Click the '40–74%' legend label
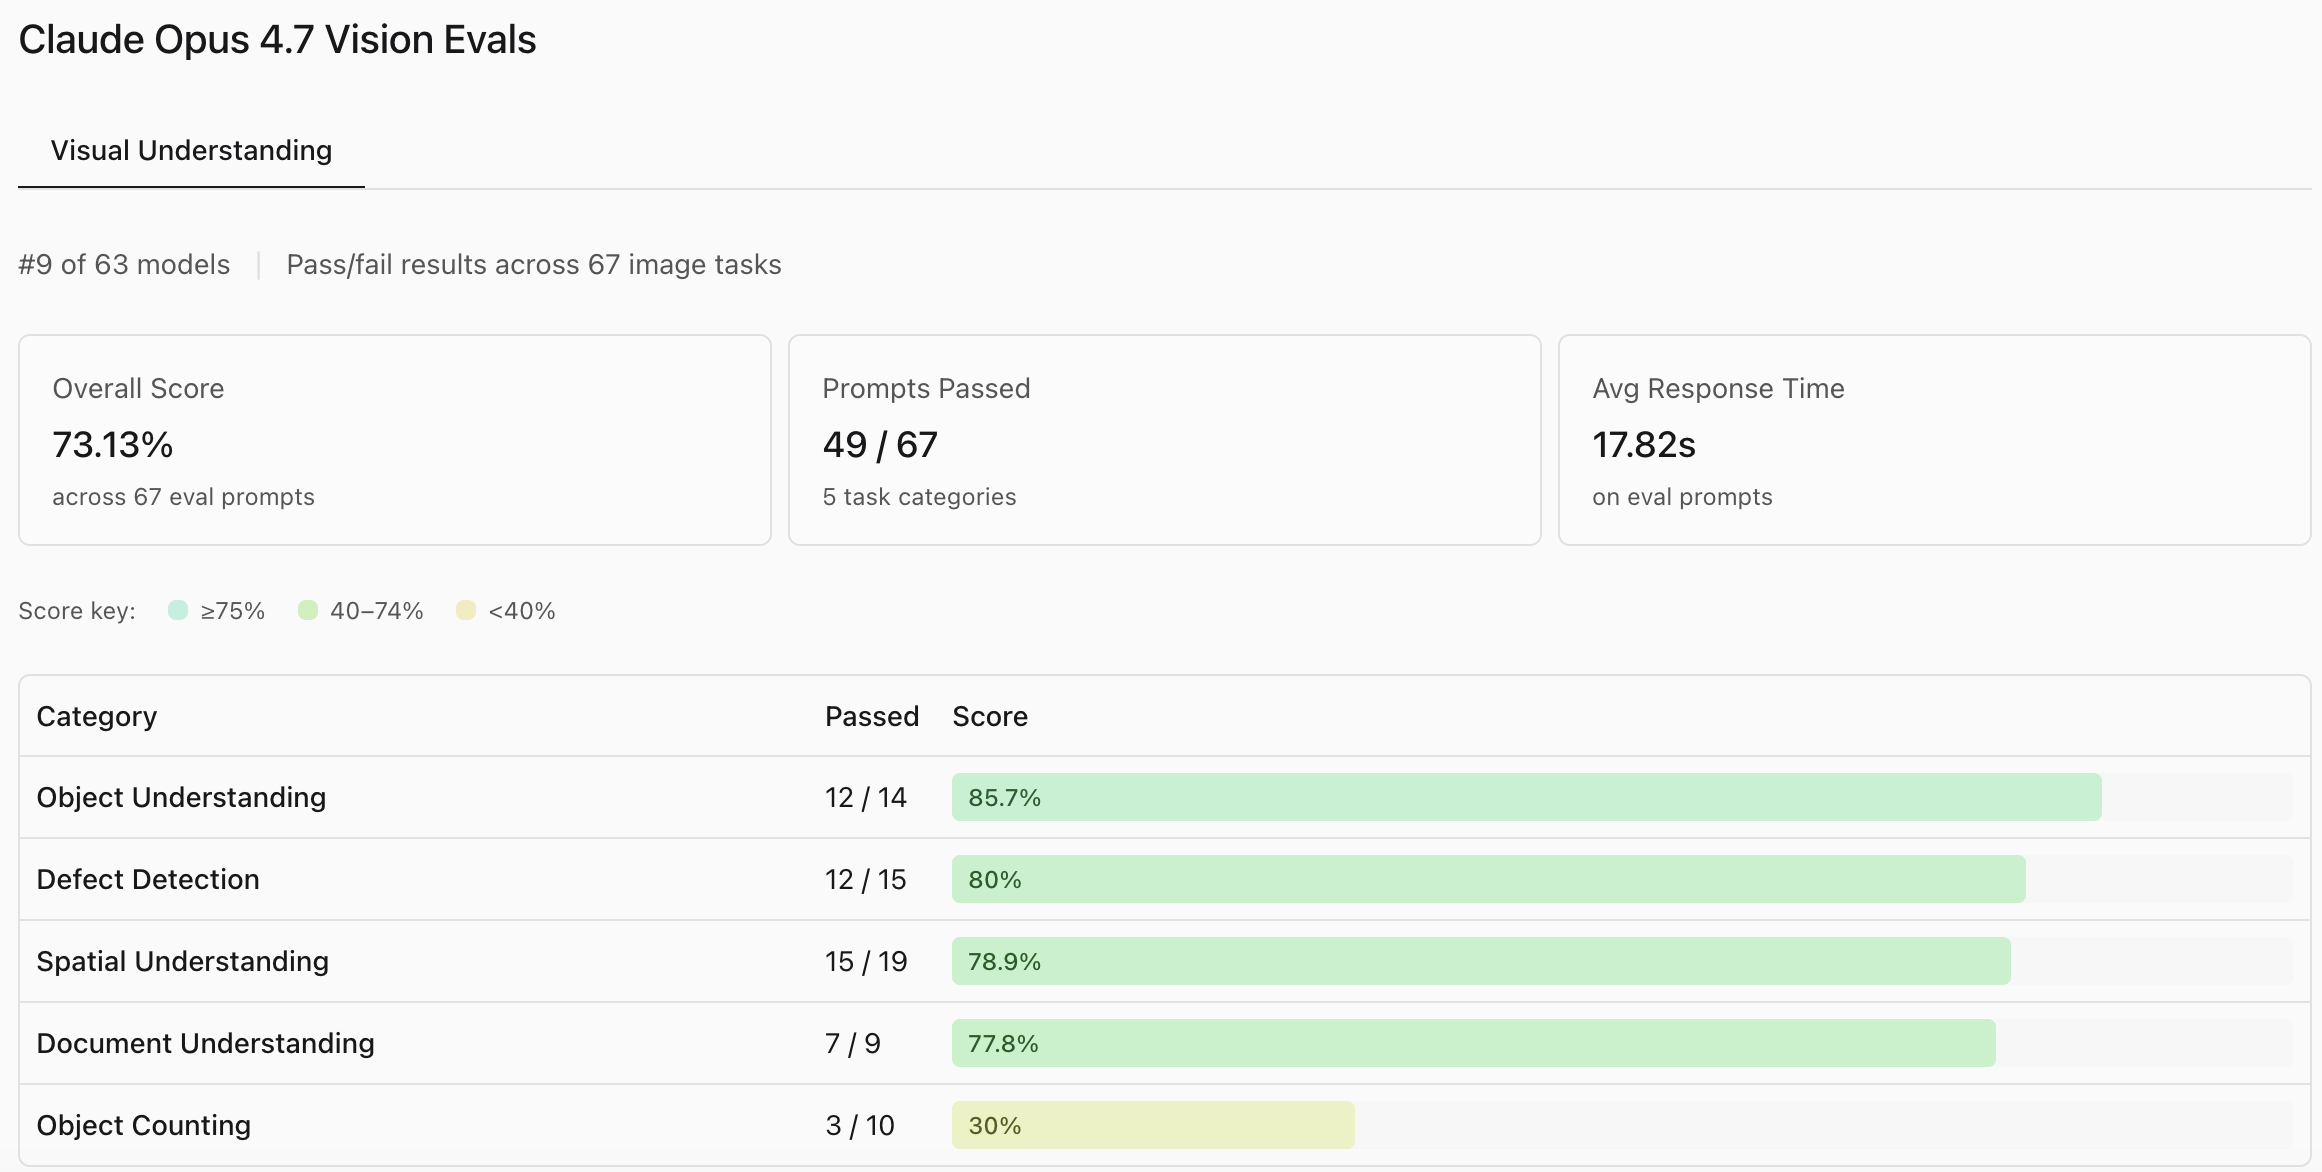 tap(377, 611)
